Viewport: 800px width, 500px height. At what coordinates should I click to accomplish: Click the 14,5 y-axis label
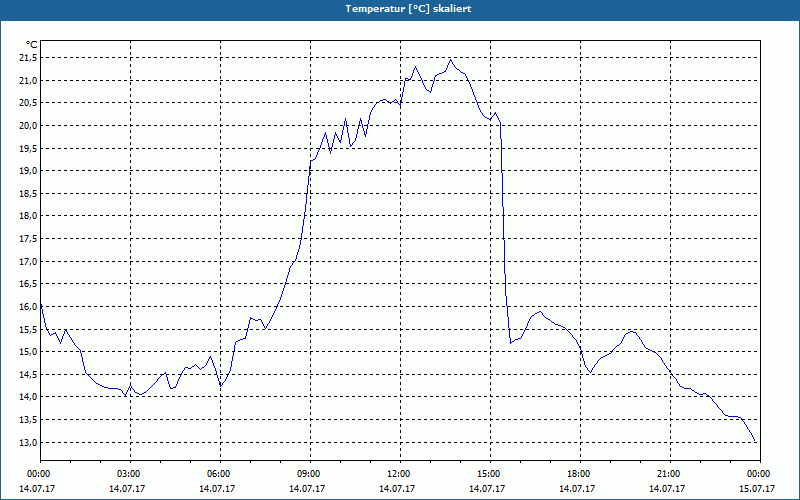(28, 374)
